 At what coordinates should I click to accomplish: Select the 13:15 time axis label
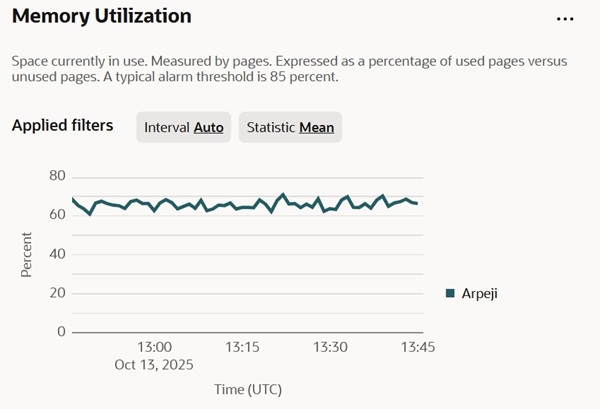point(242,347)
